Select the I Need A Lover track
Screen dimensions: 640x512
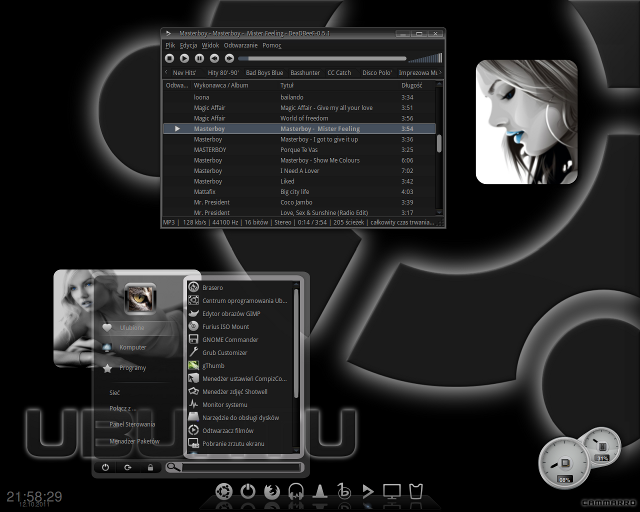coord(299,171)
